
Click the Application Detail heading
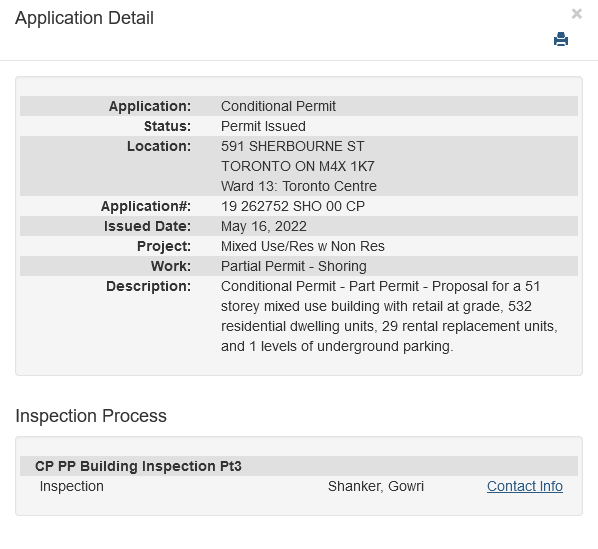point(84,18)
